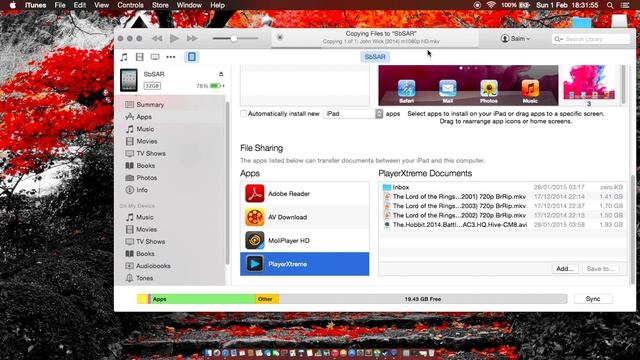Click the Rewind playback button
This screenshot has height=360, width=640.
pyautogui.click(x=157, y=38)
